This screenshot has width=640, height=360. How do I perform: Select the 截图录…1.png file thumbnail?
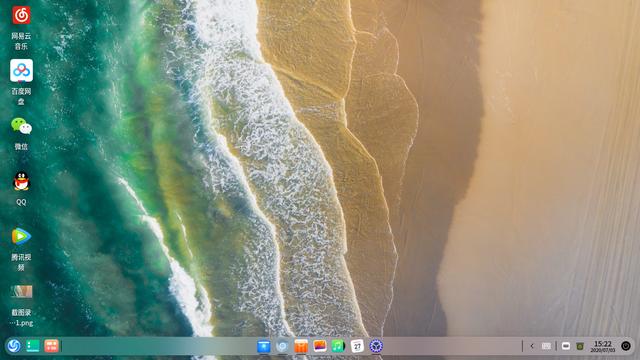click(21, 291)
